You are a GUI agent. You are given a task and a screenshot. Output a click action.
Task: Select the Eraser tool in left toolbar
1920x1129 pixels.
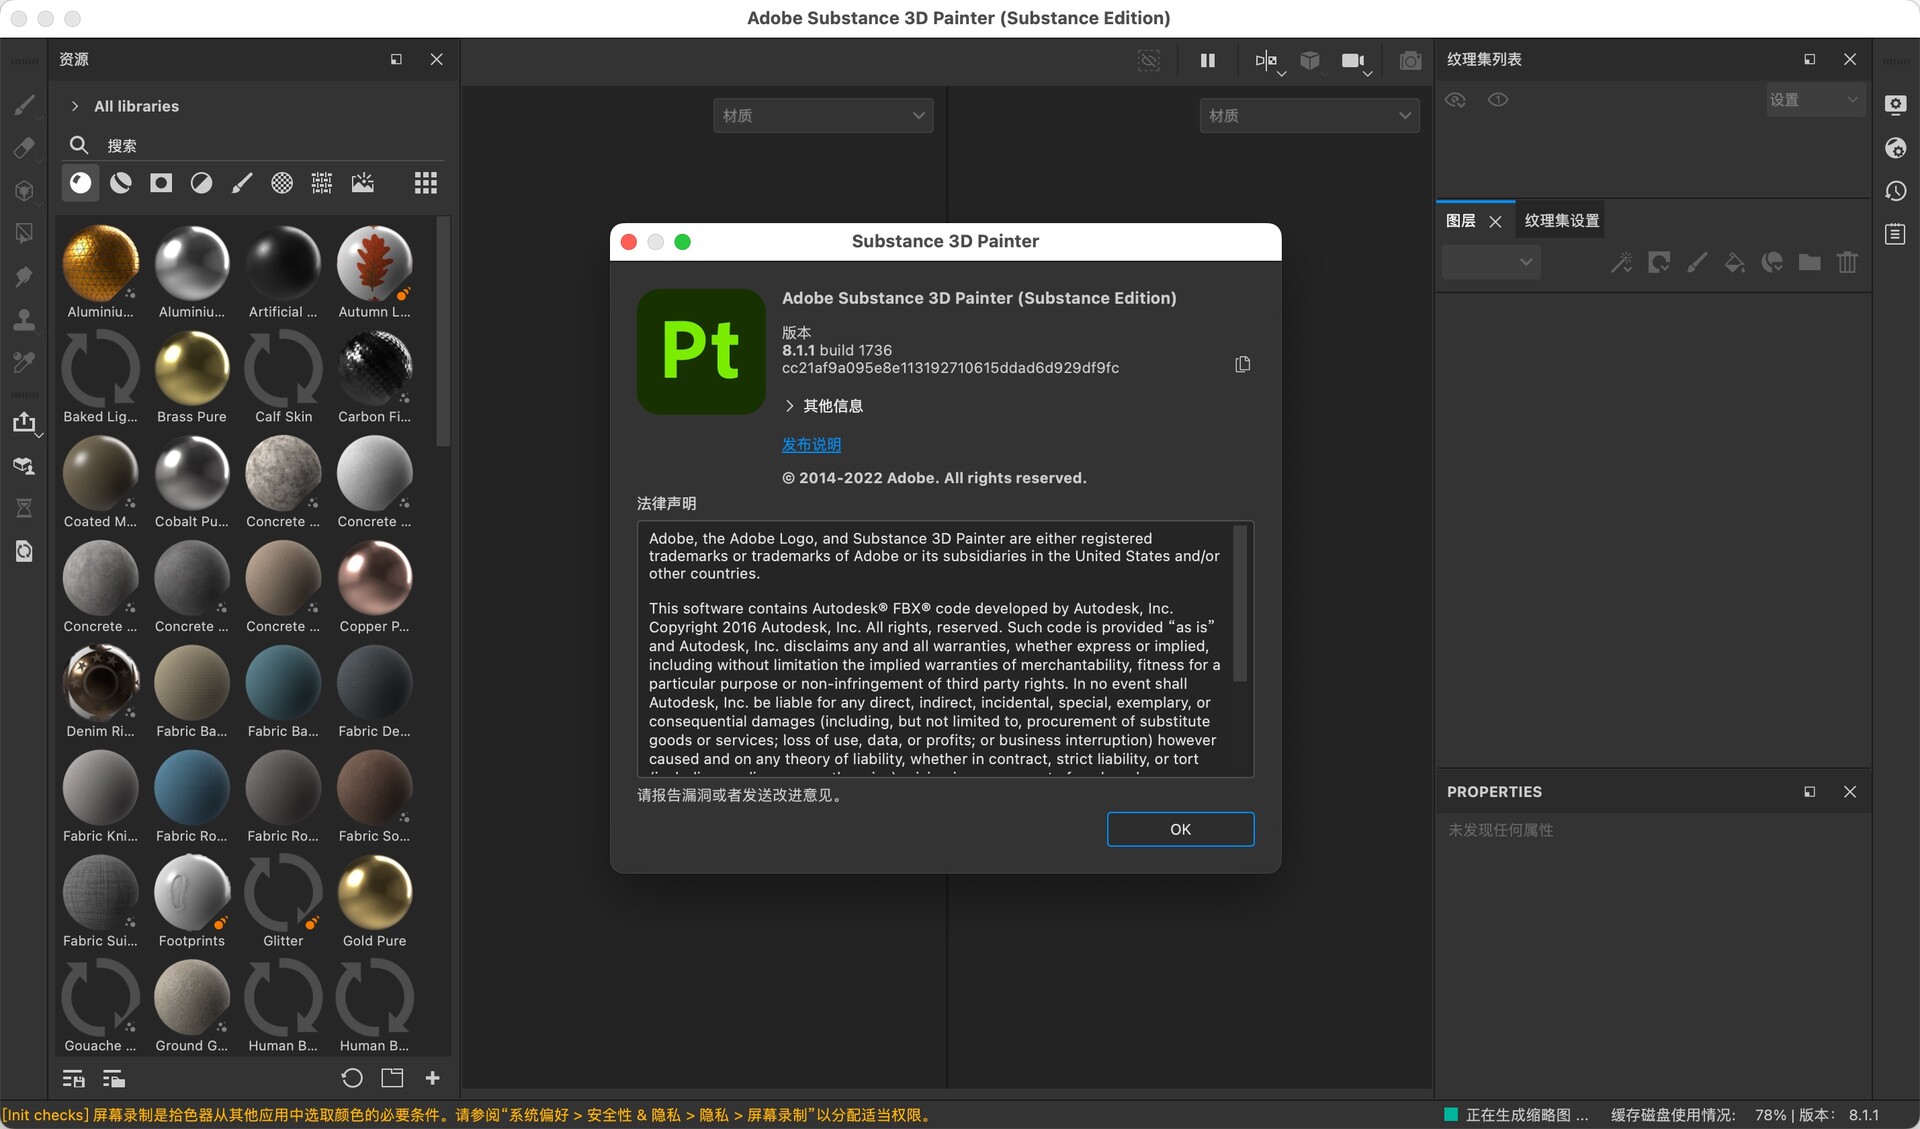point(24,148)
